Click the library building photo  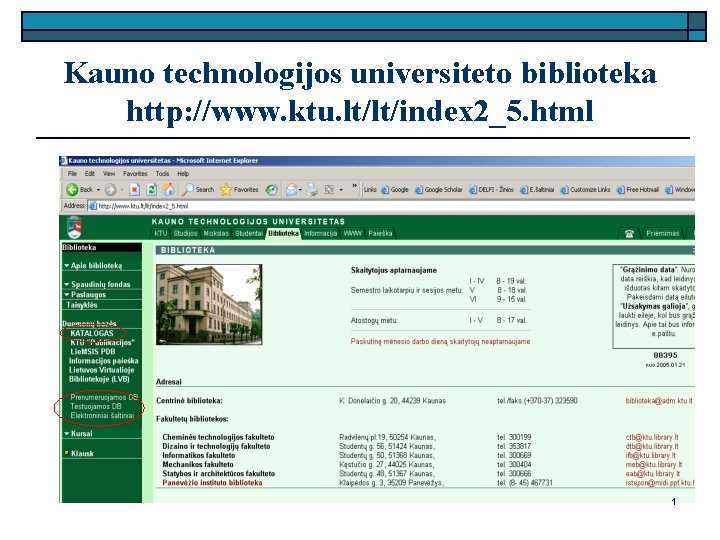click(x=209, y=304)
